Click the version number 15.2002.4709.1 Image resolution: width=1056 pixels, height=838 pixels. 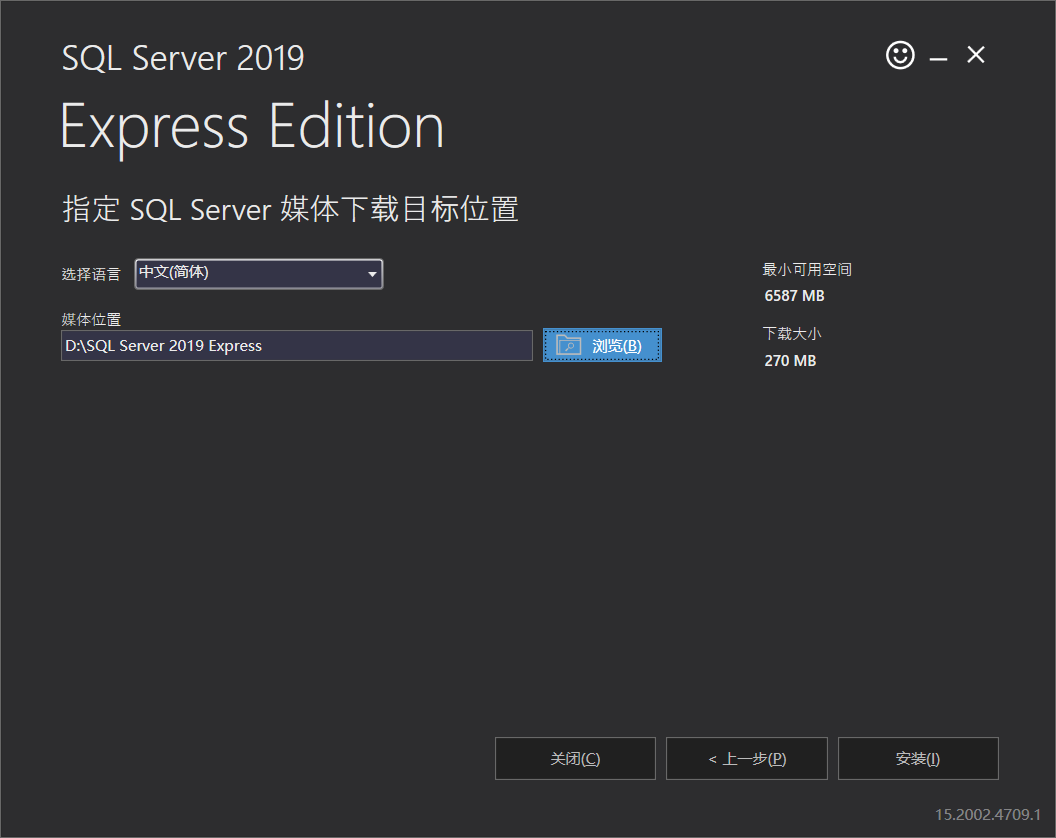(x=987, y=814)
